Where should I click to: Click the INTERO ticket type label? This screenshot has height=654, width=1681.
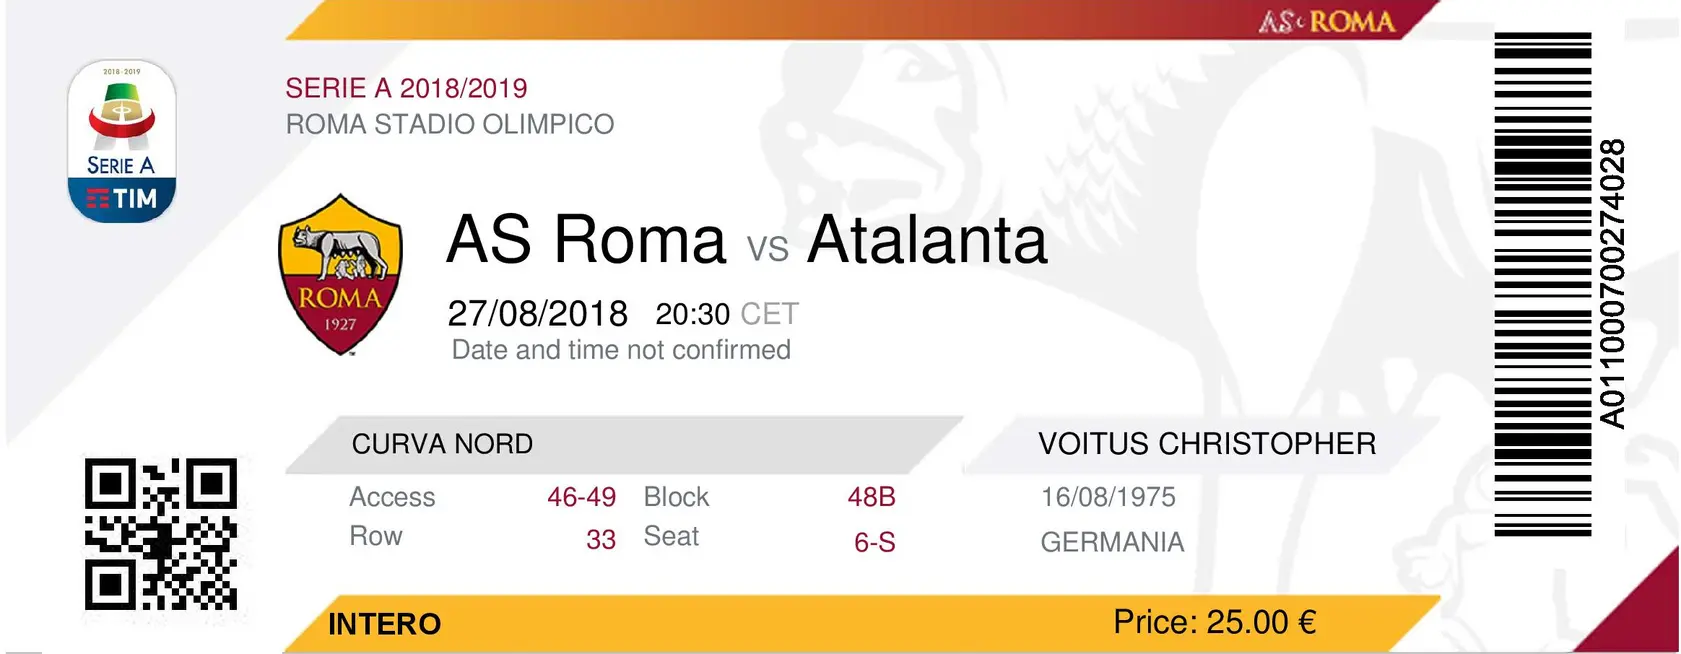click(384, 624)
